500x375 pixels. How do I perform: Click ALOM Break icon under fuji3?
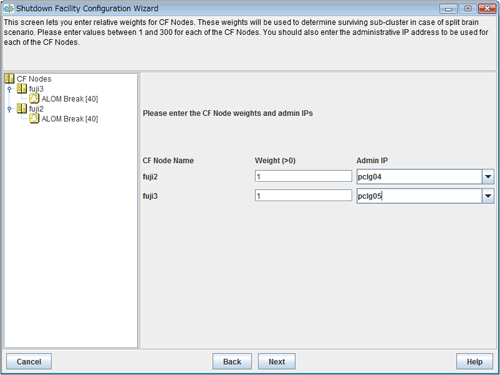click(x=34, y=98)
